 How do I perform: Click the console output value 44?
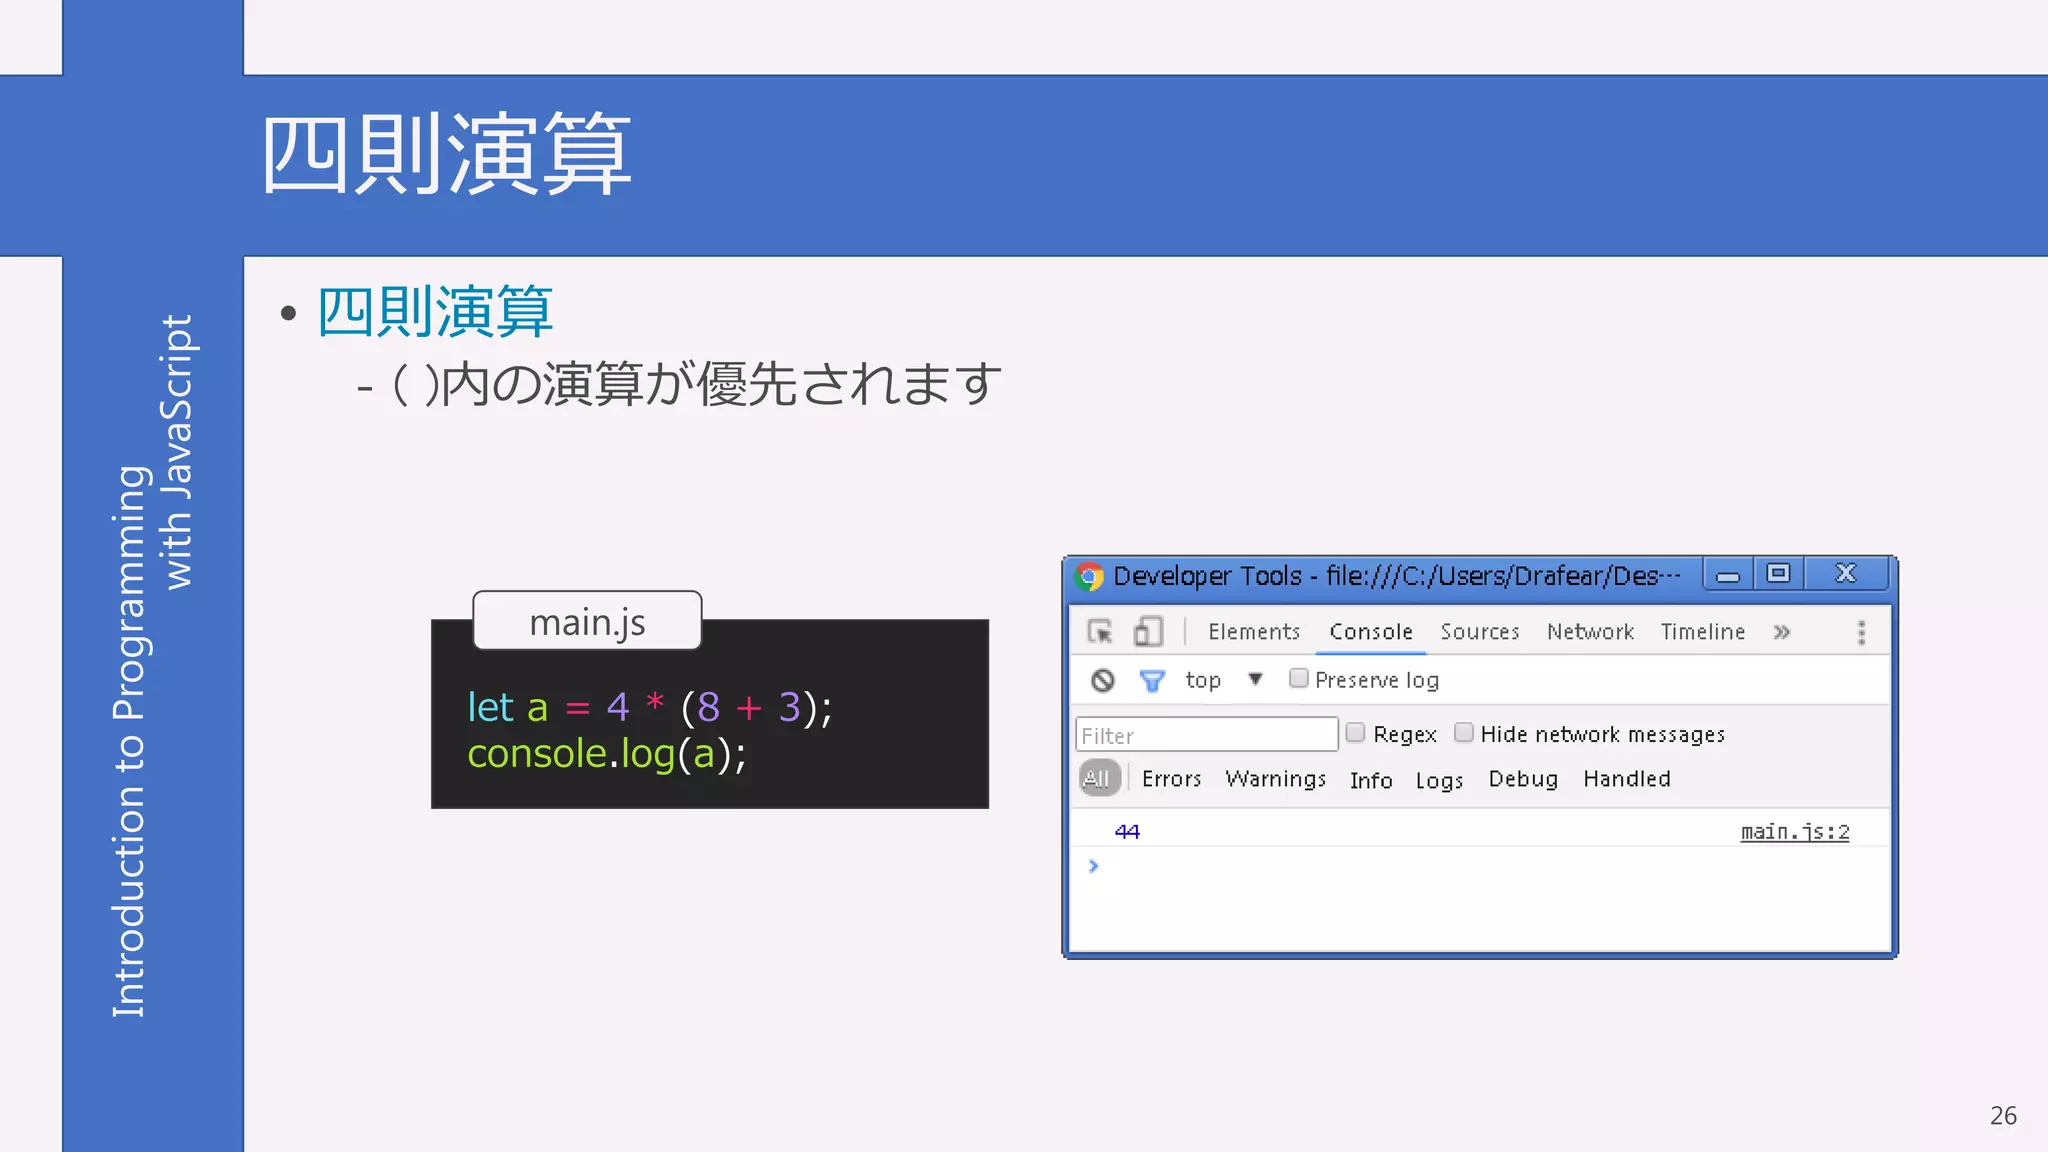click(1127, 832)
